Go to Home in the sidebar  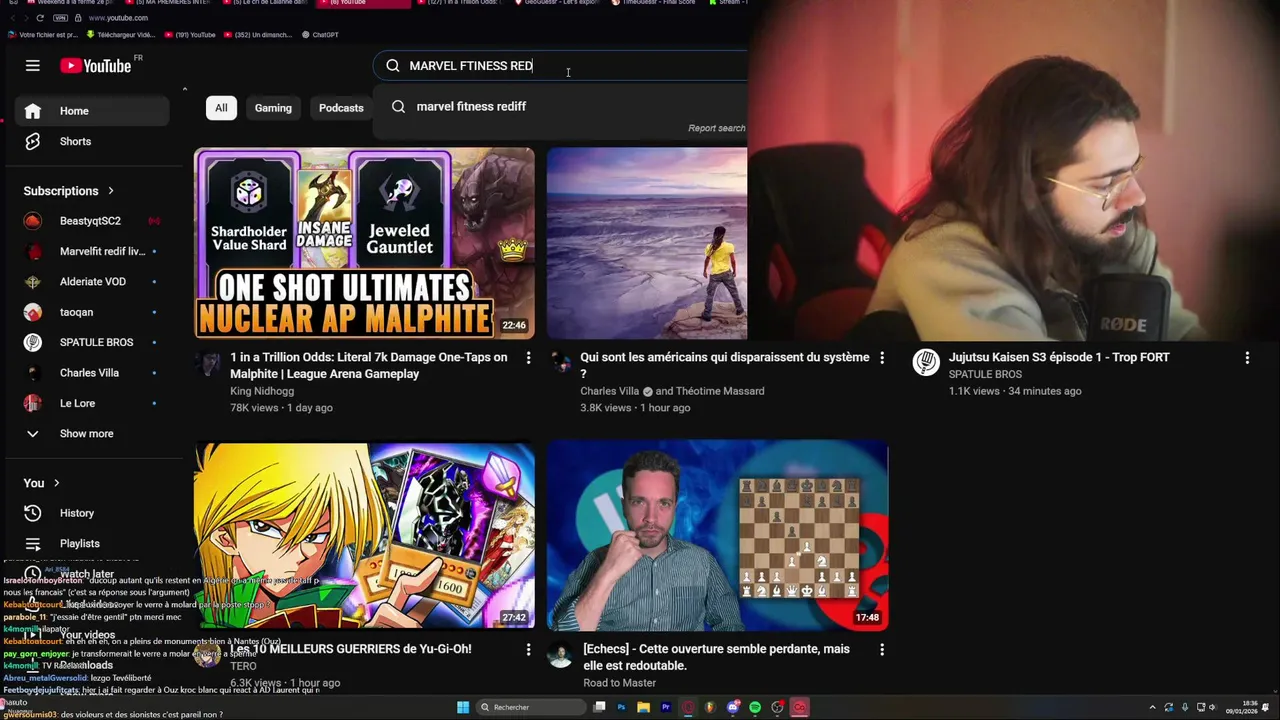click(x=92, y=111)
